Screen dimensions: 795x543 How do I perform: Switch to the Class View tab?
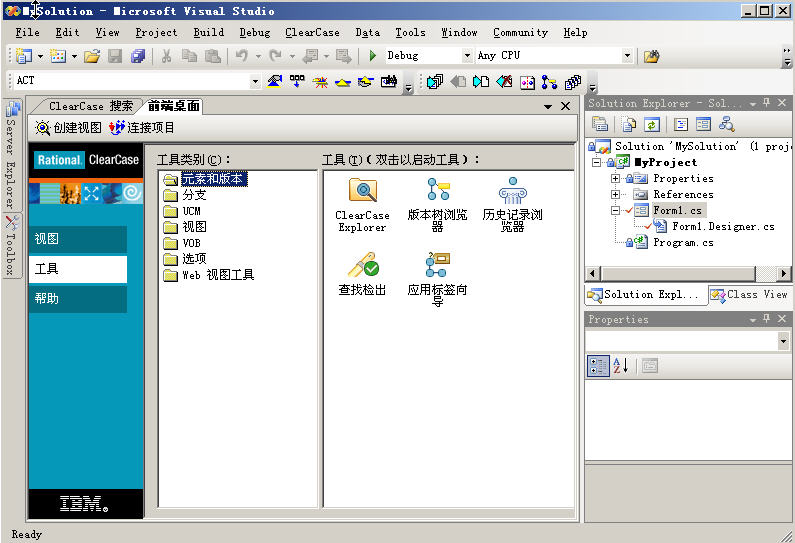[749, 295]
